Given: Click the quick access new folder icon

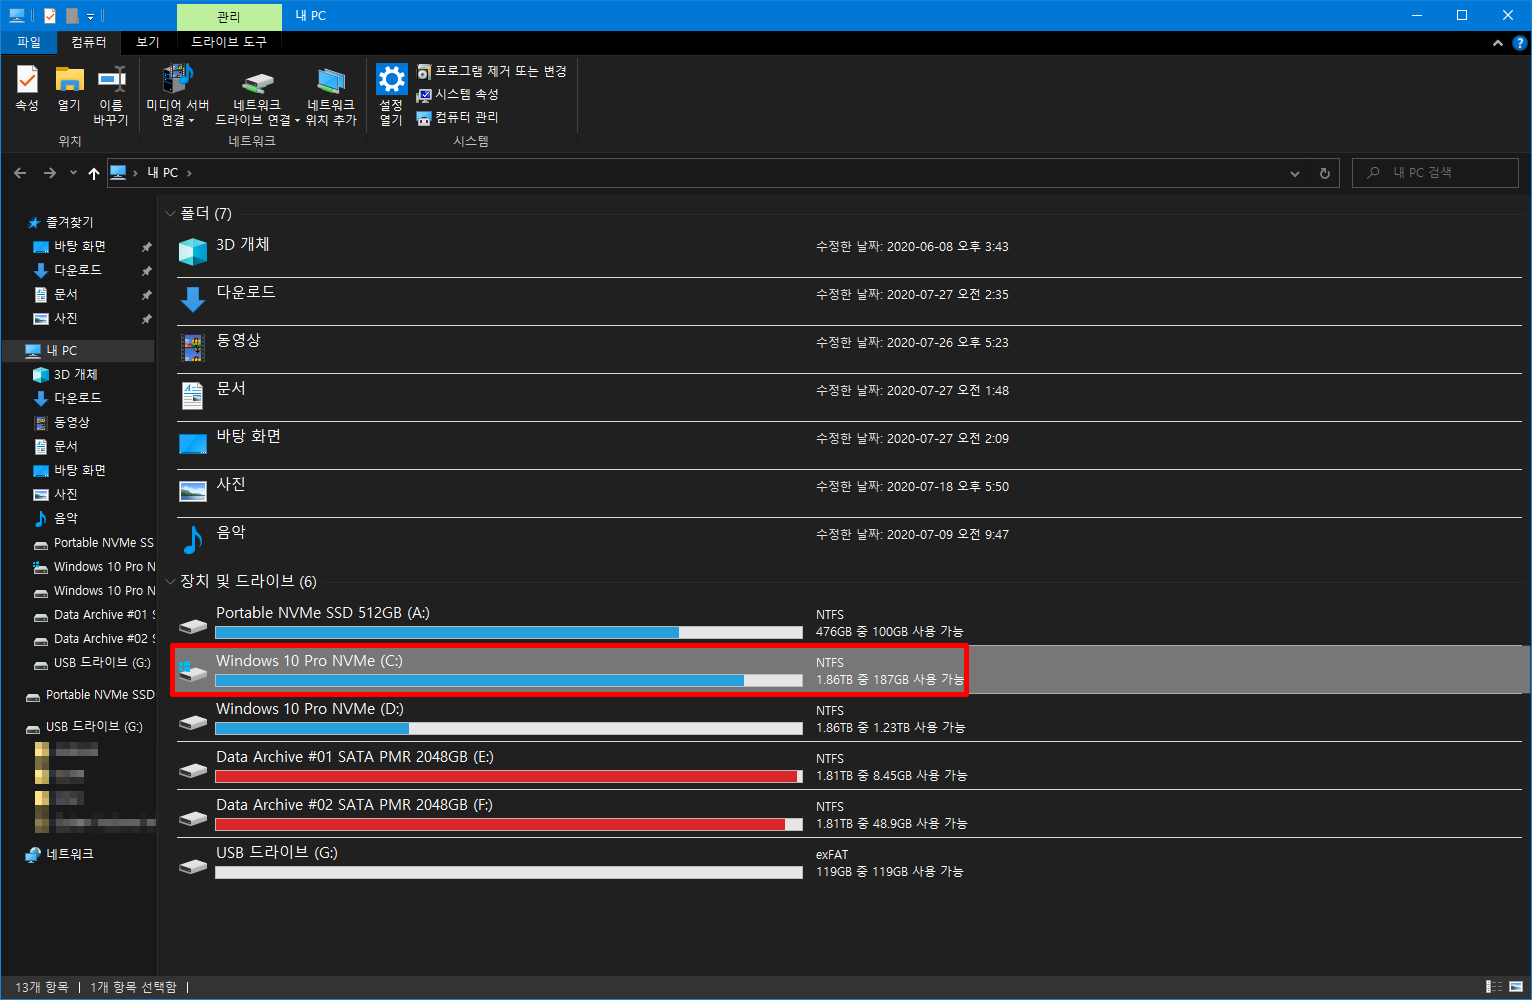Looking at the screenshot, I should coord(72,16).
